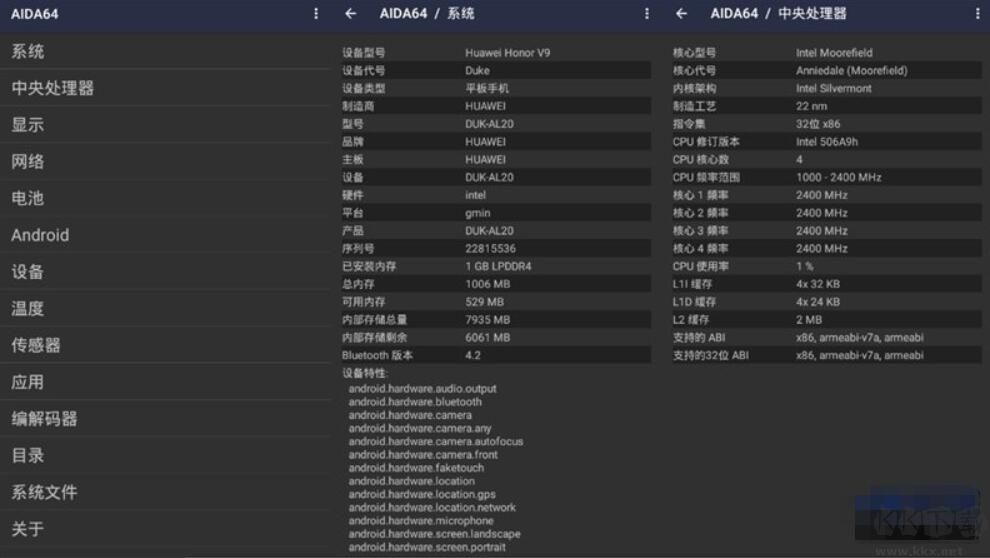The height and width of the screenshot is (558, 990).
Task: Select android.hardware.bluetooth feature line
Action: click(415, 401)
